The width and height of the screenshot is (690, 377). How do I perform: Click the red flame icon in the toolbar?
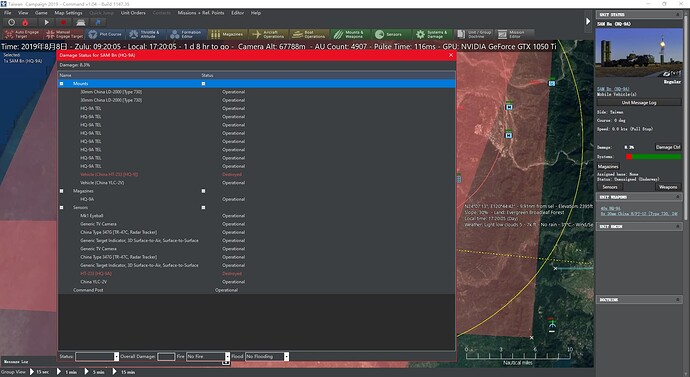25,22
